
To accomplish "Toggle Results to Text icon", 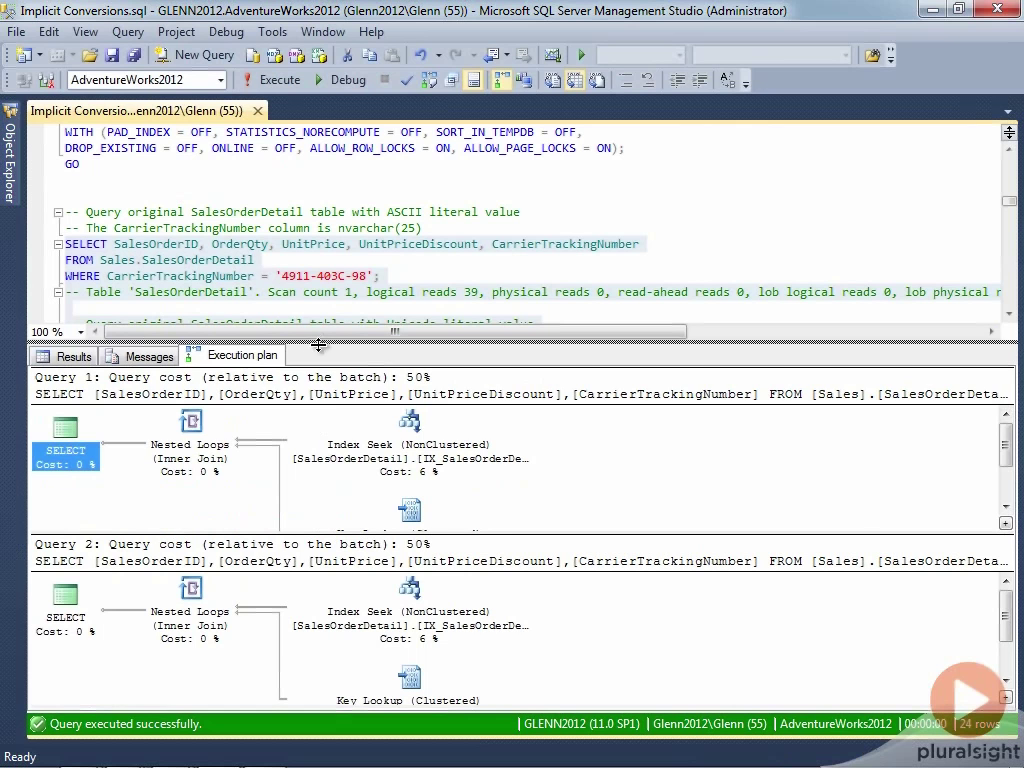I will coord(552,80).
